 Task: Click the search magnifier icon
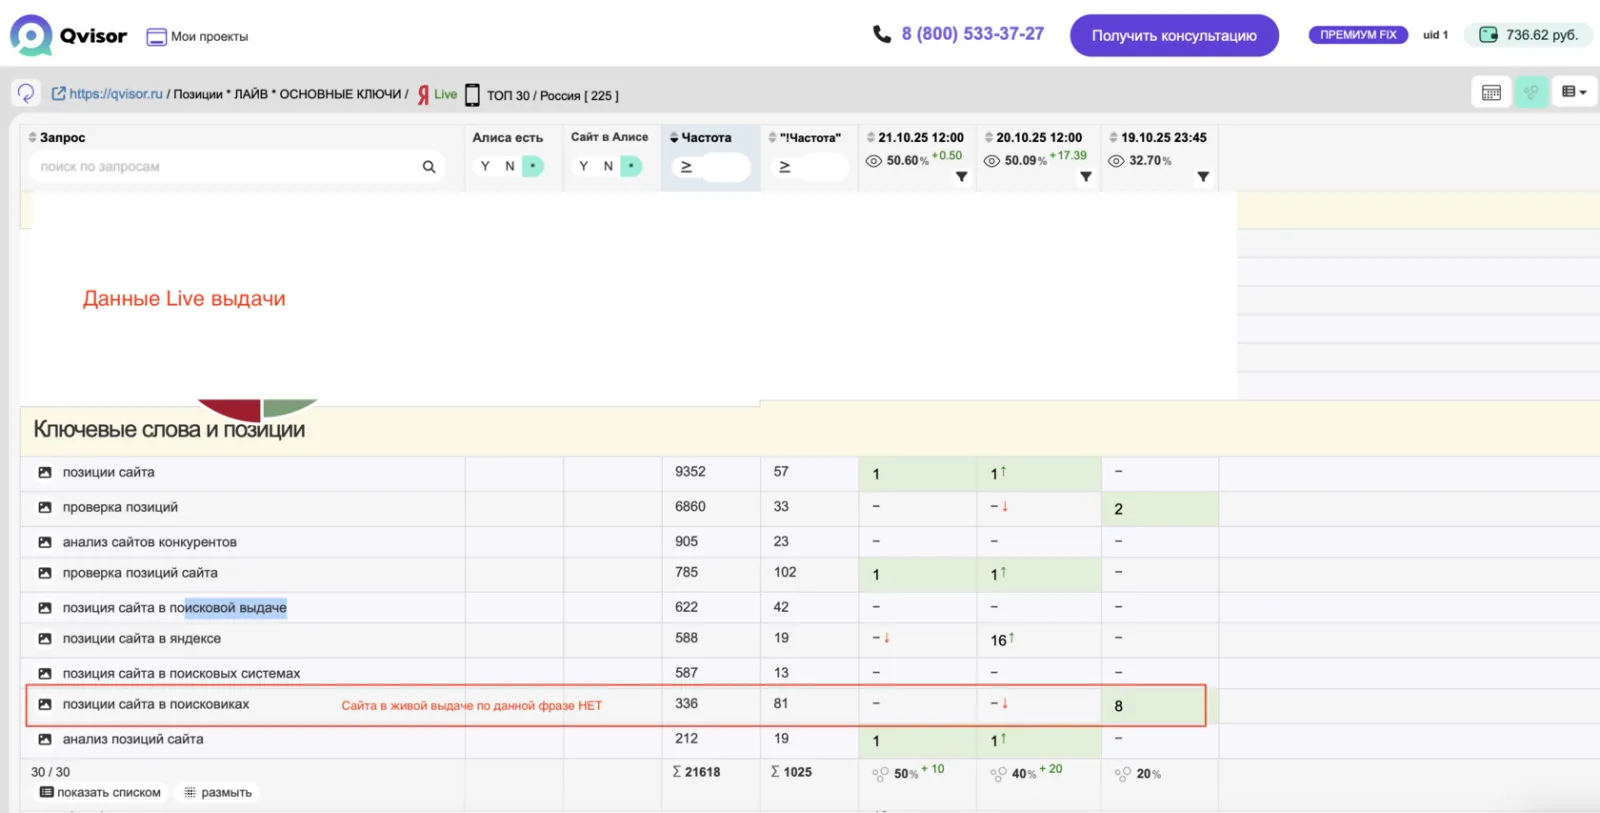coord(429,166)
